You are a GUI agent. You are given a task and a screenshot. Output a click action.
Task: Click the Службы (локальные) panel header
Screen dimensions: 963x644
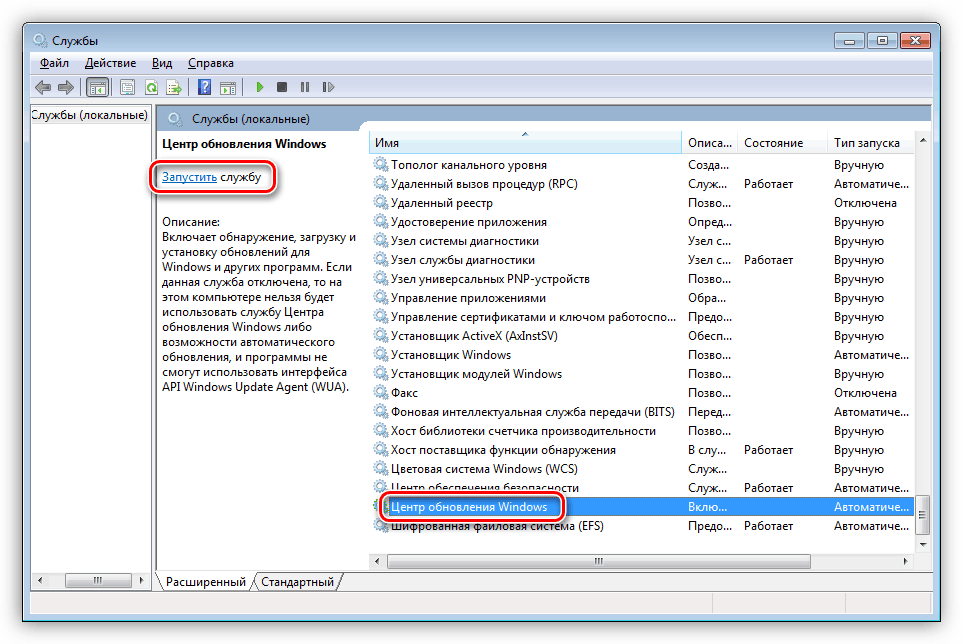(x=251, y=118)
